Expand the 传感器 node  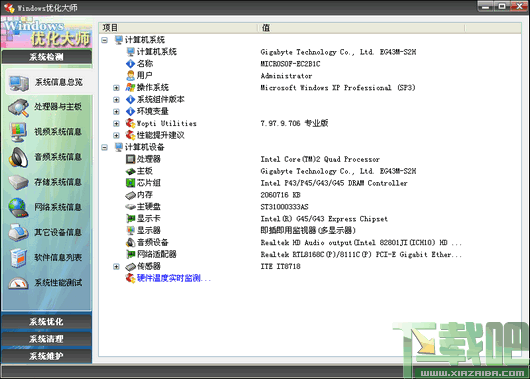tap(116, 266)
